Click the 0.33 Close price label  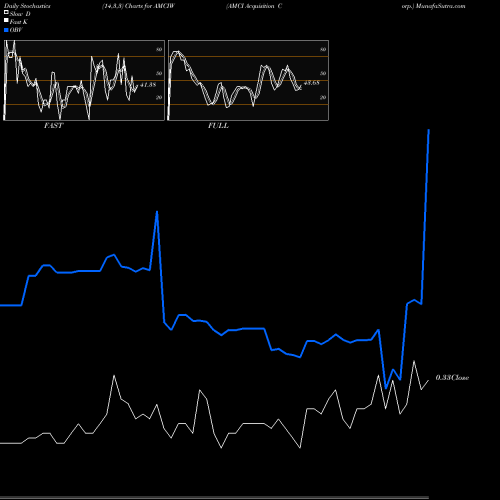tap(452, 378)
